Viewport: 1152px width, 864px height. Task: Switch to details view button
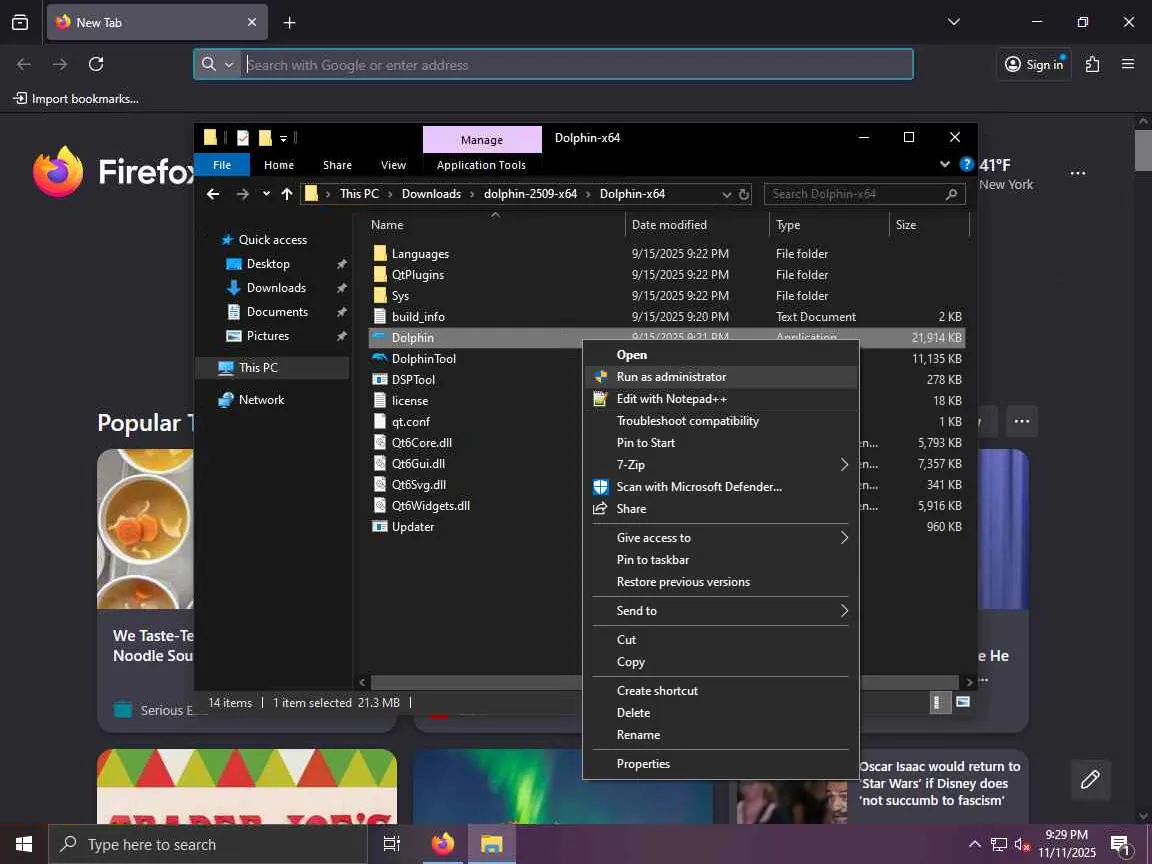tap(938, 702)
